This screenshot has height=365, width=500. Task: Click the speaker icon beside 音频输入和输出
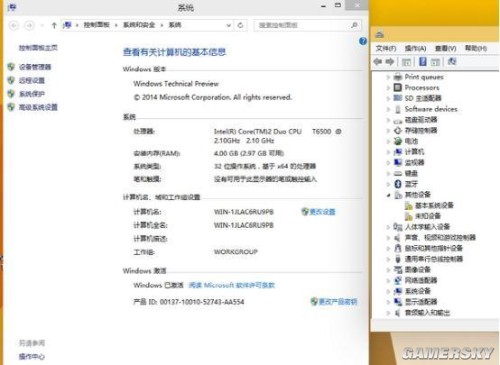pyautogui.click(x=398, y=313)
